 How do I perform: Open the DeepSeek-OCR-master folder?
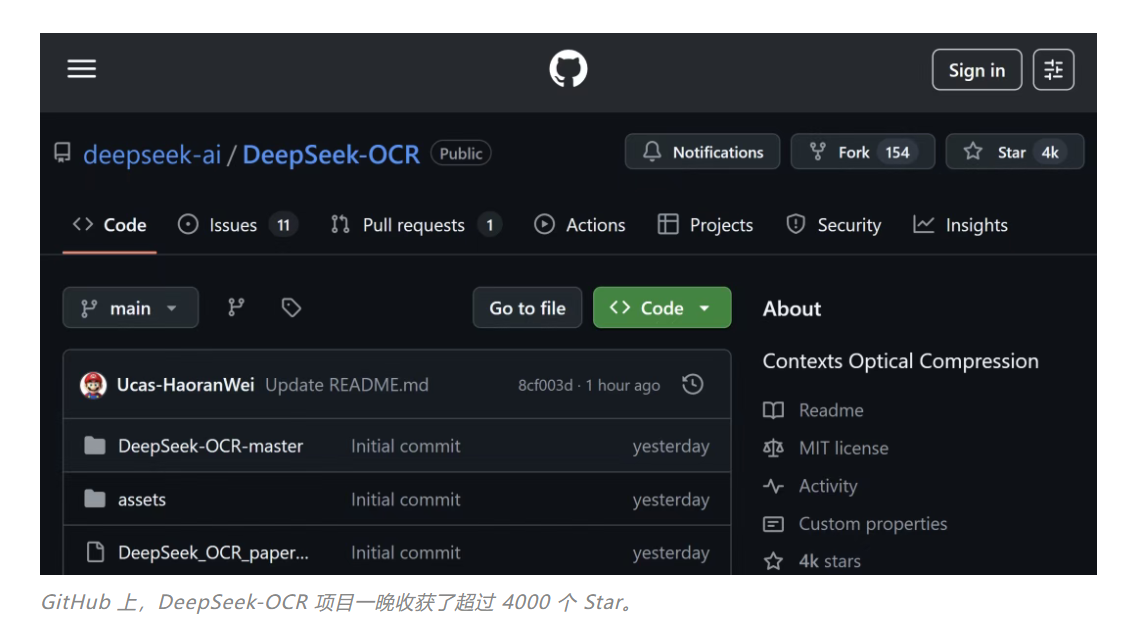point(210,446)
